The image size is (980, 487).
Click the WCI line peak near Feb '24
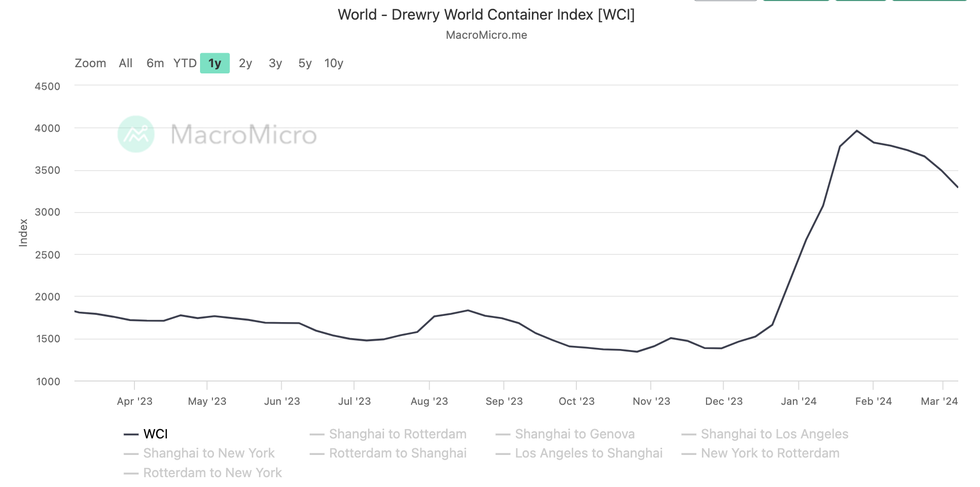point(857,131)
